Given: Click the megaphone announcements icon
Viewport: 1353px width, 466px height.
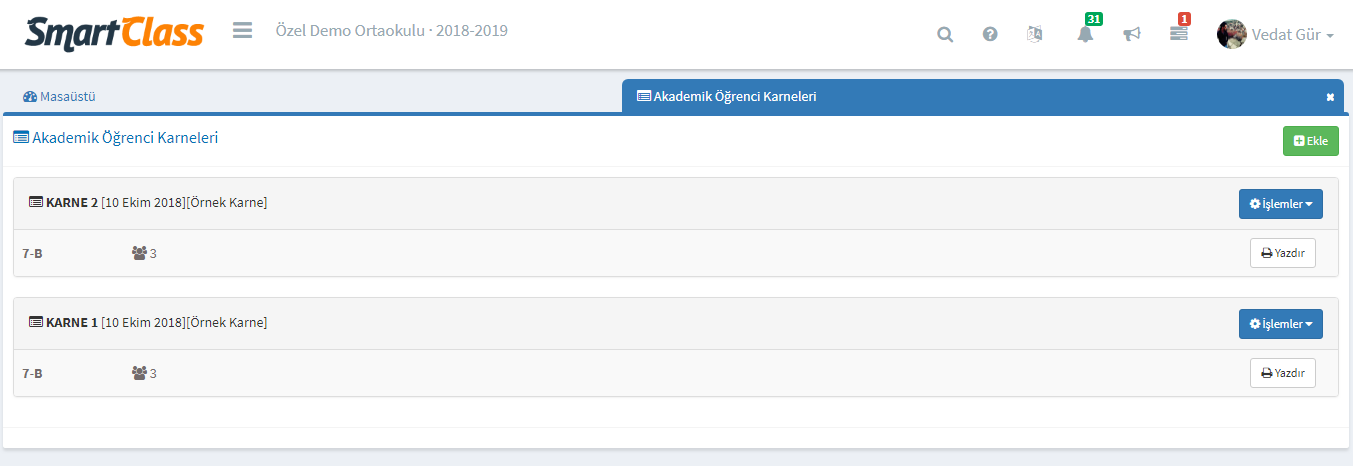Looking at the screenshot, I should coord(1132,34).
